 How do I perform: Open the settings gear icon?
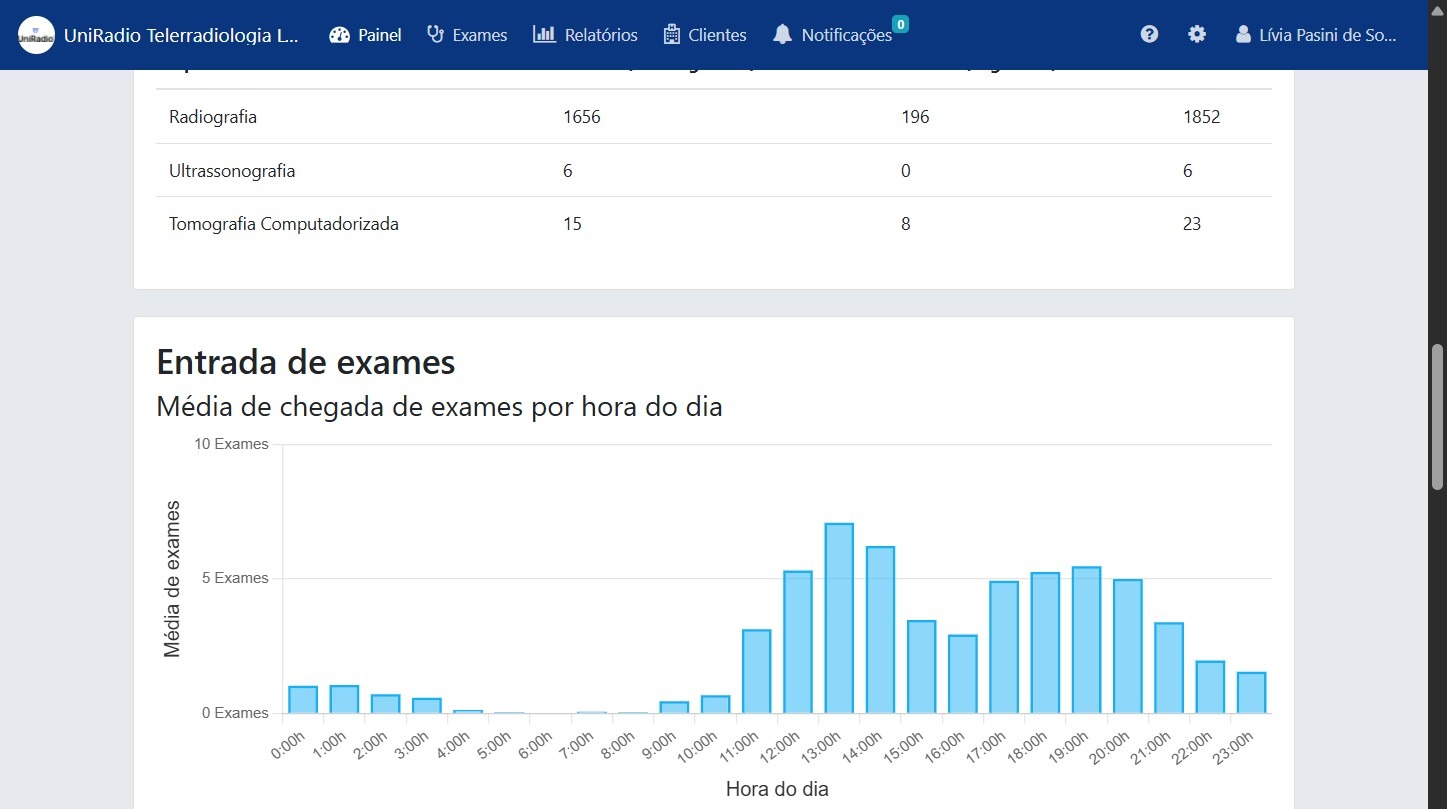[1196, 34]
